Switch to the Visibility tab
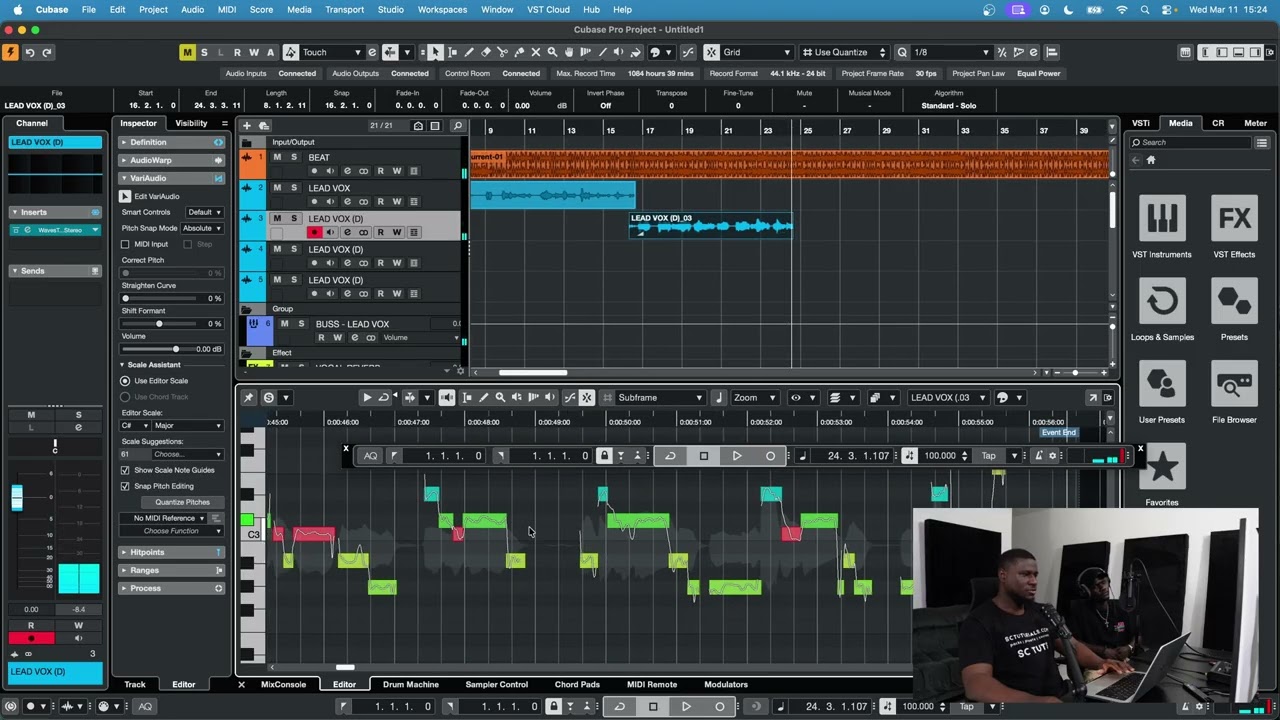 191,123
